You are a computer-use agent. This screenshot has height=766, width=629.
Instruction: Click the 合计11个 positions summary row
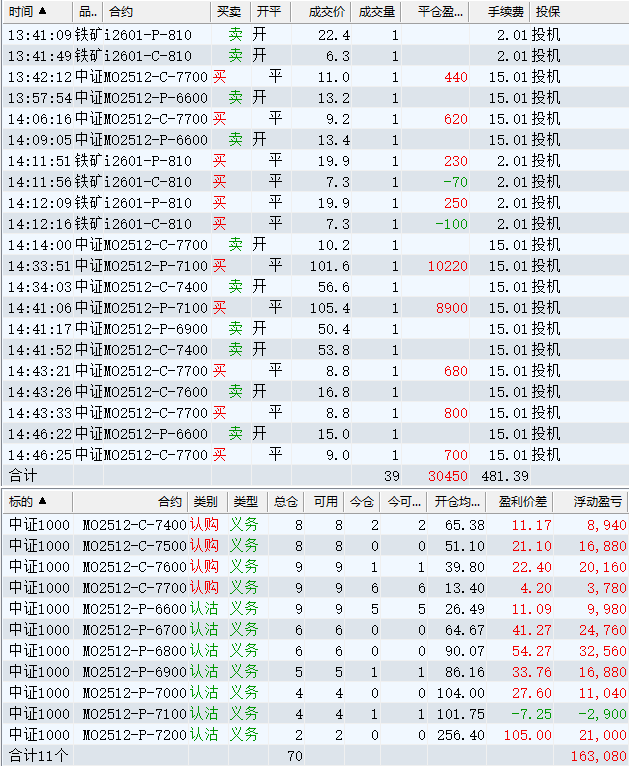[315, 756]
